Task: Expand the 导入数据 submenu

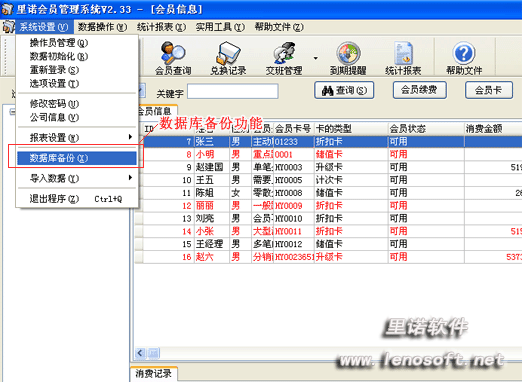Action: pyautogui.click(x=77, y=178)
